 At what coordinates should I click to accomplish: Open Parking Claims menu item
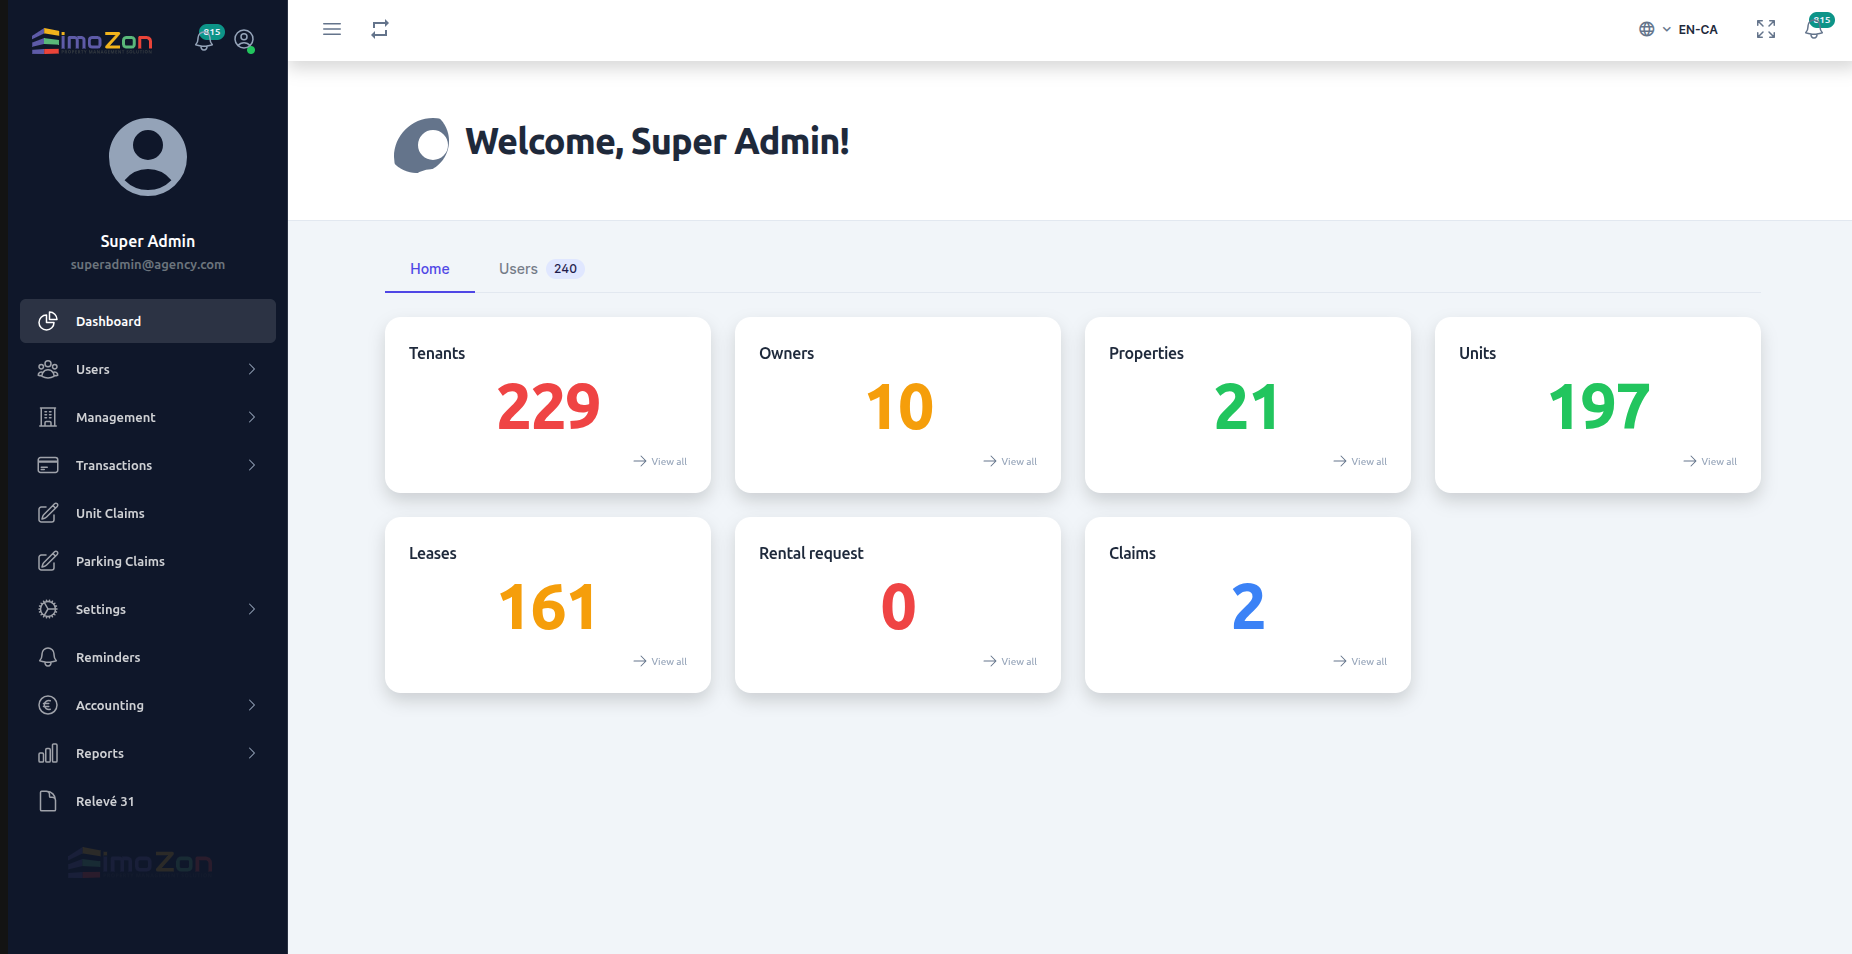click(x=148, y=561)
